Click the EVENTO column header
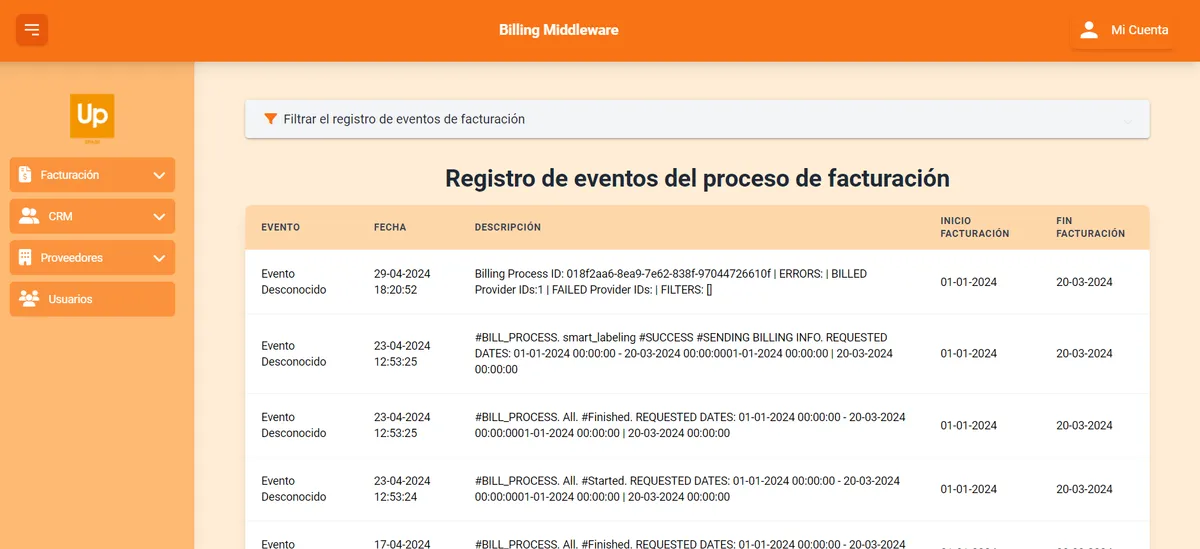This screenshot has height=549, width=1200. point(281,227)
